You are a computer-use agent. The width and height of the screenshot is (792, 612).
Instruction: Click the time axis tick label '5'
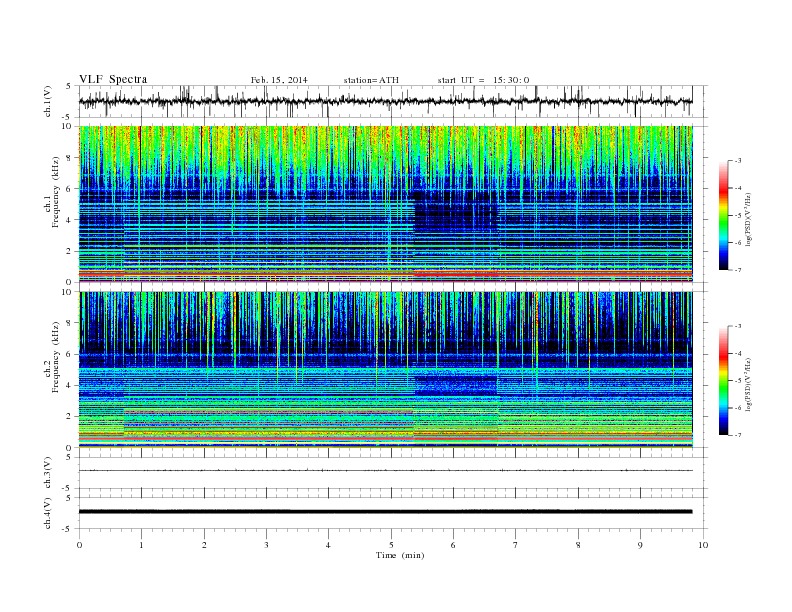391,545
